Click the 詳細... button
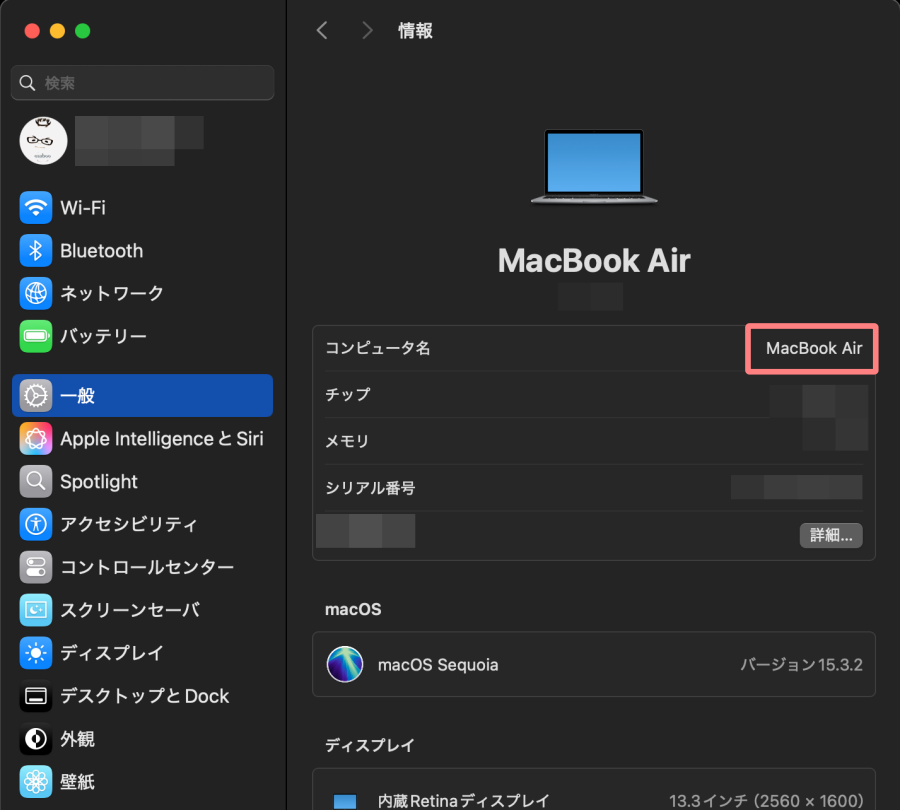 click(831, 535)
